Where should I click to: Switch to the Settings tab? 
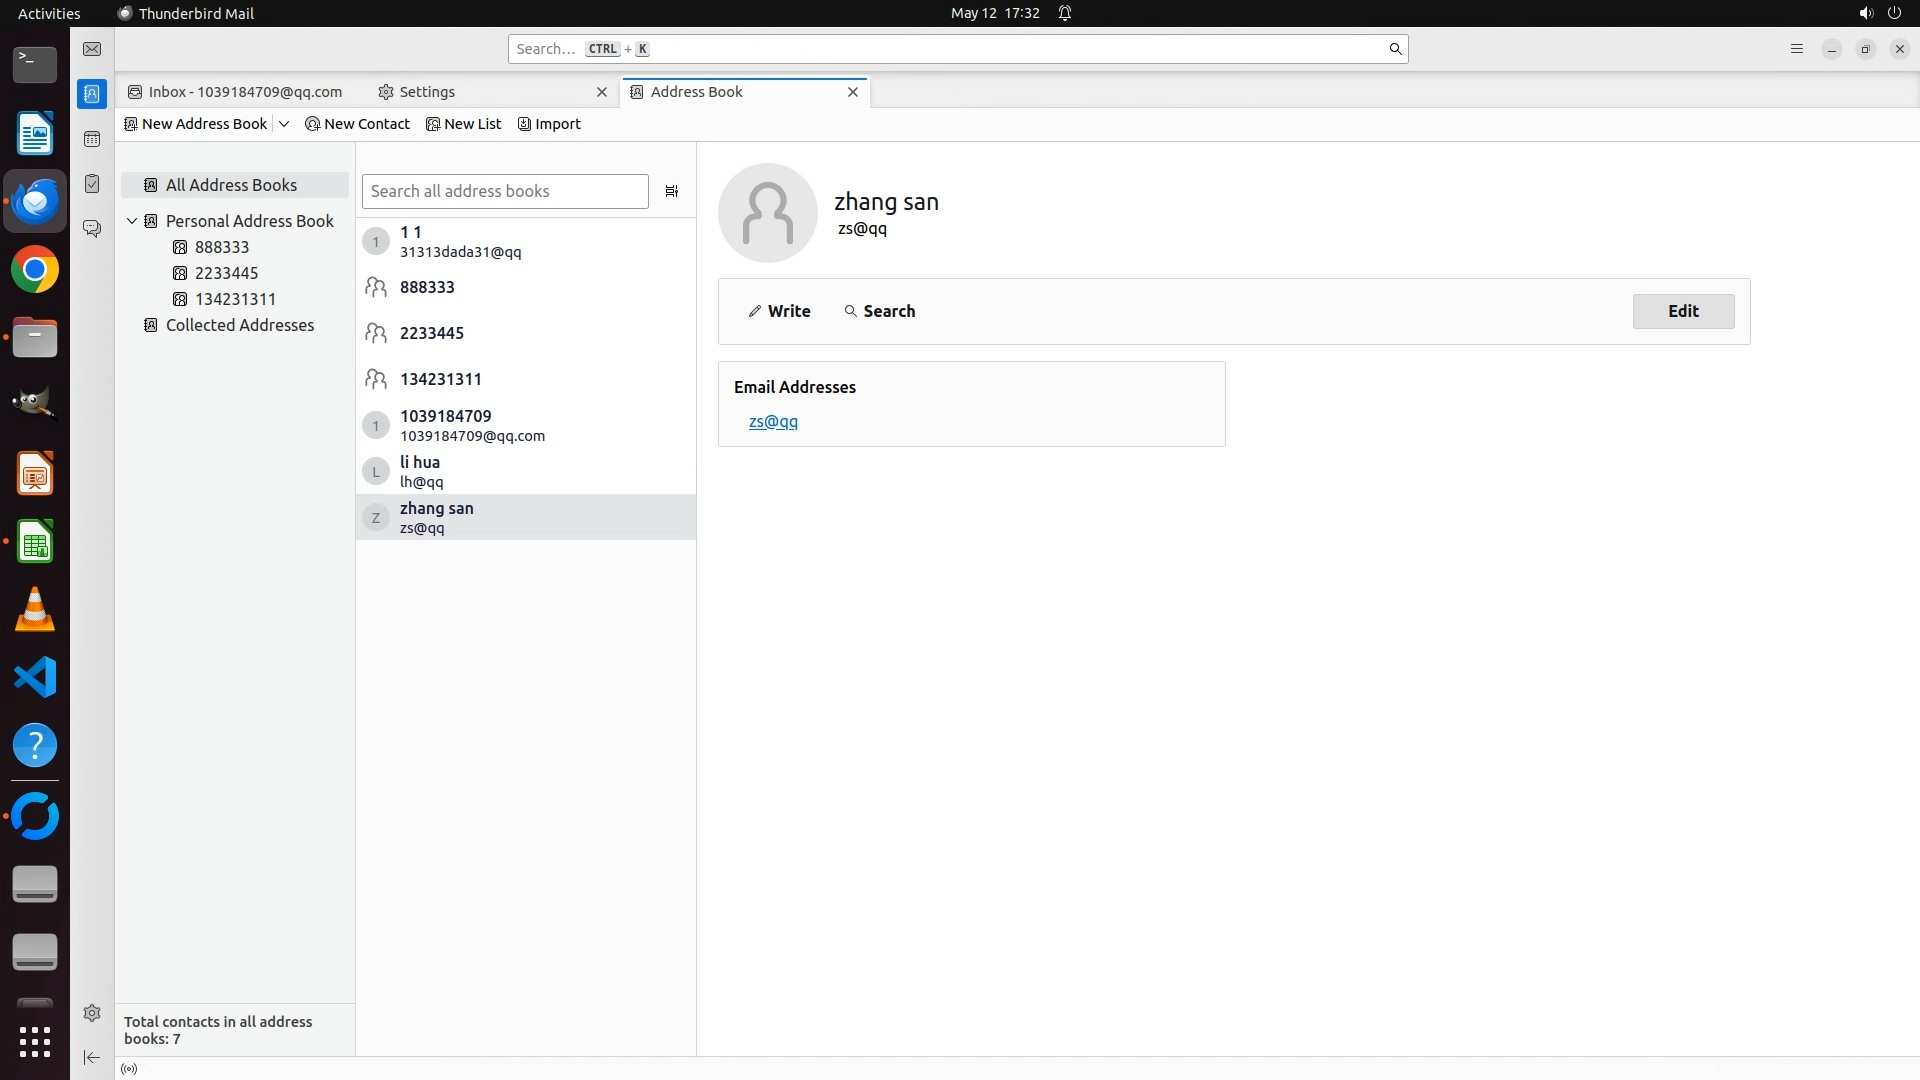coord(426,92)
